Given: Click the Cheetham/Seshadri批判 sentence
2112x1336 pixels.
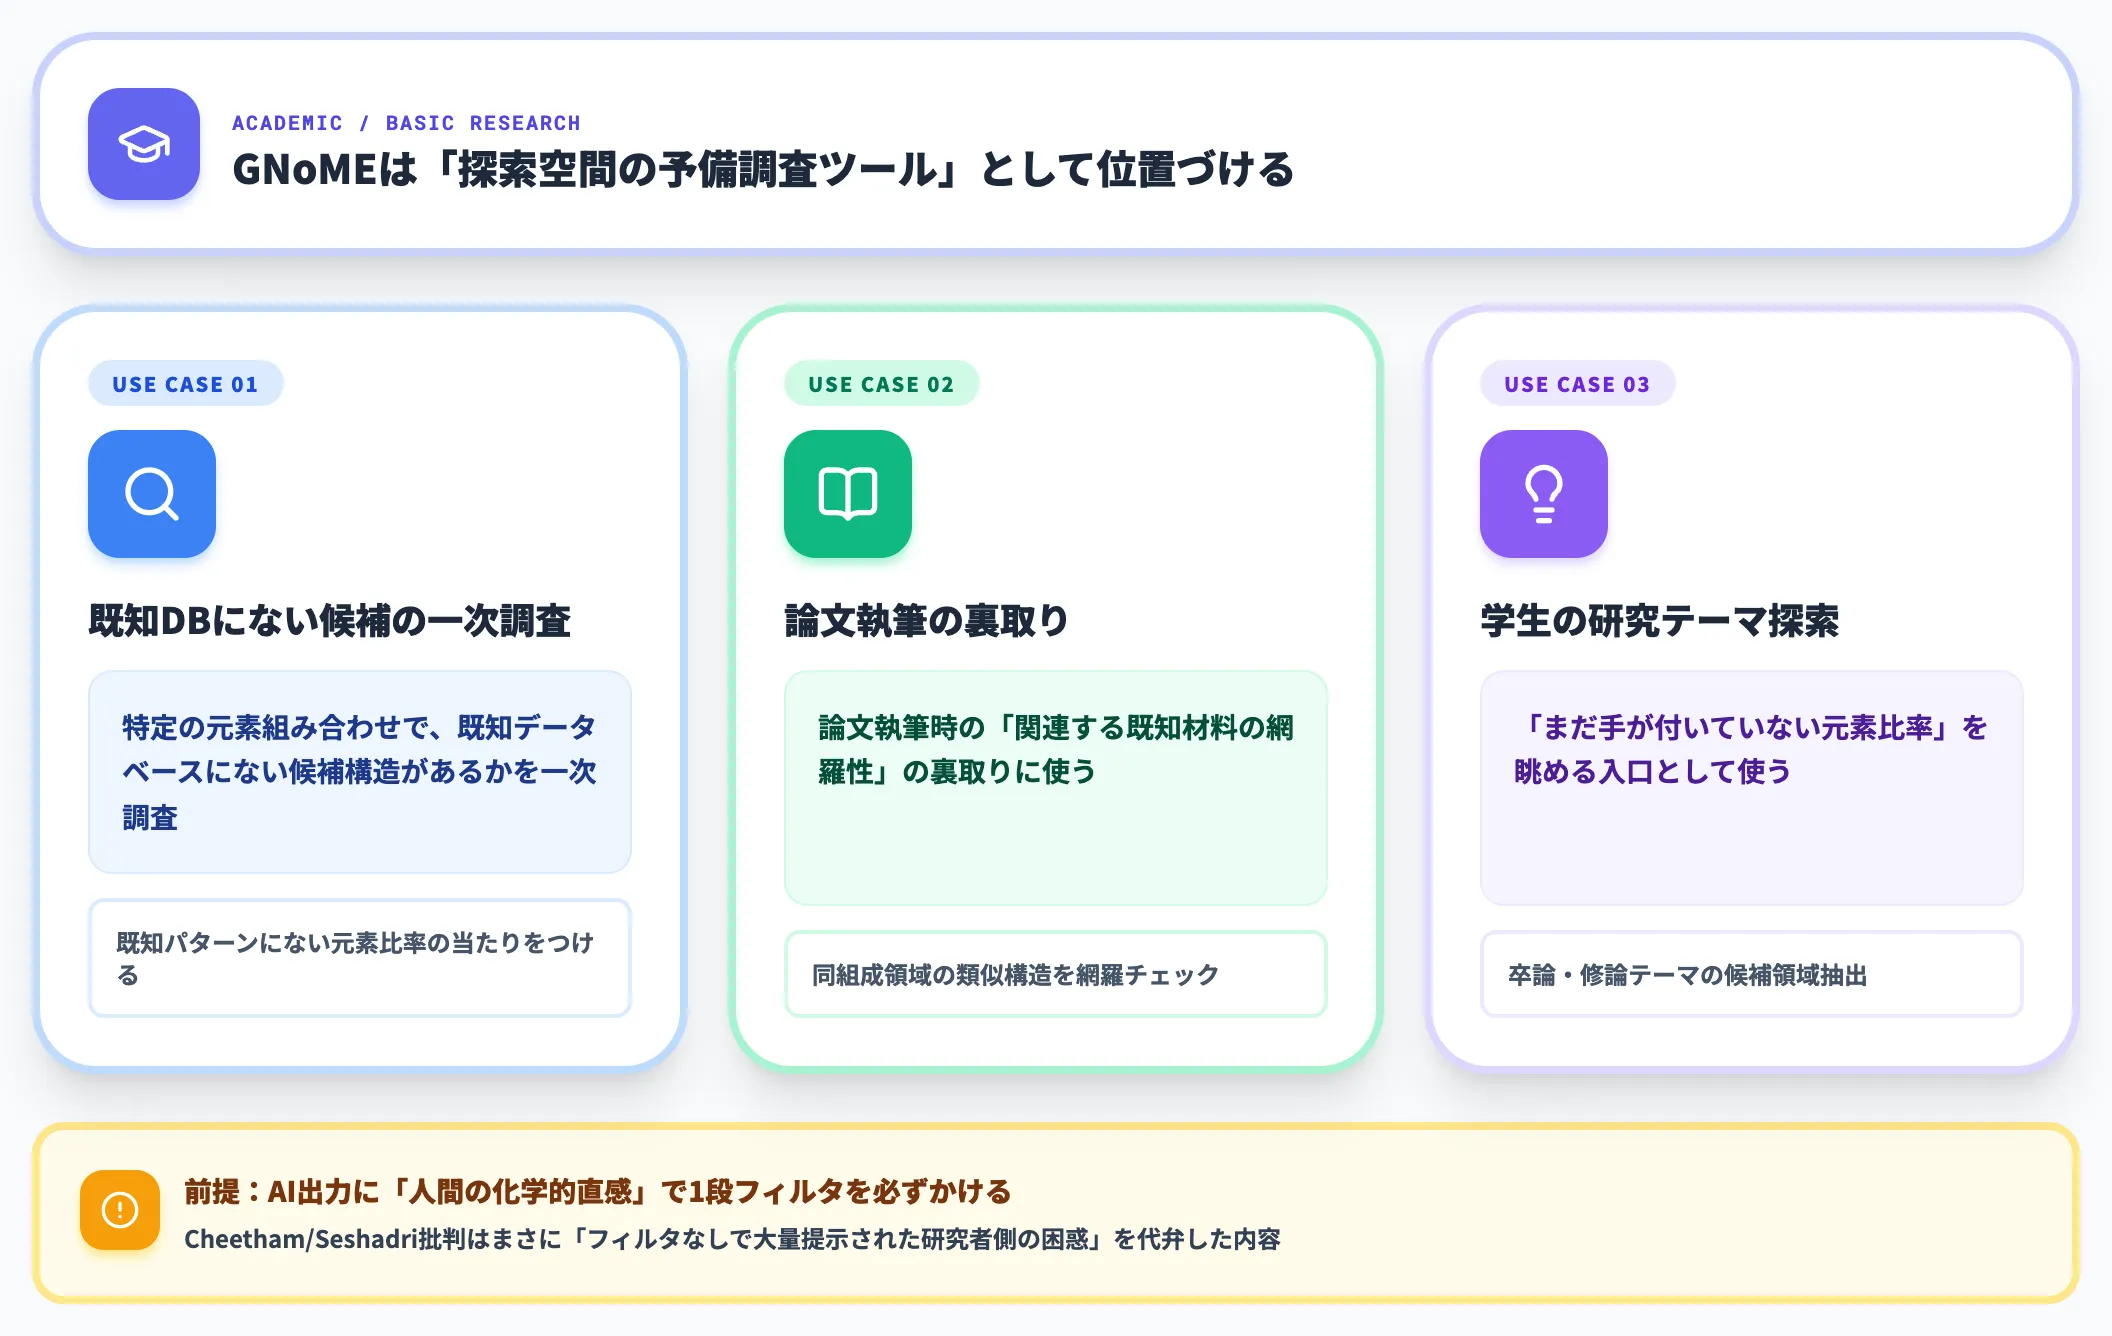Looking at the screenshot, I should coord(732,1240).
